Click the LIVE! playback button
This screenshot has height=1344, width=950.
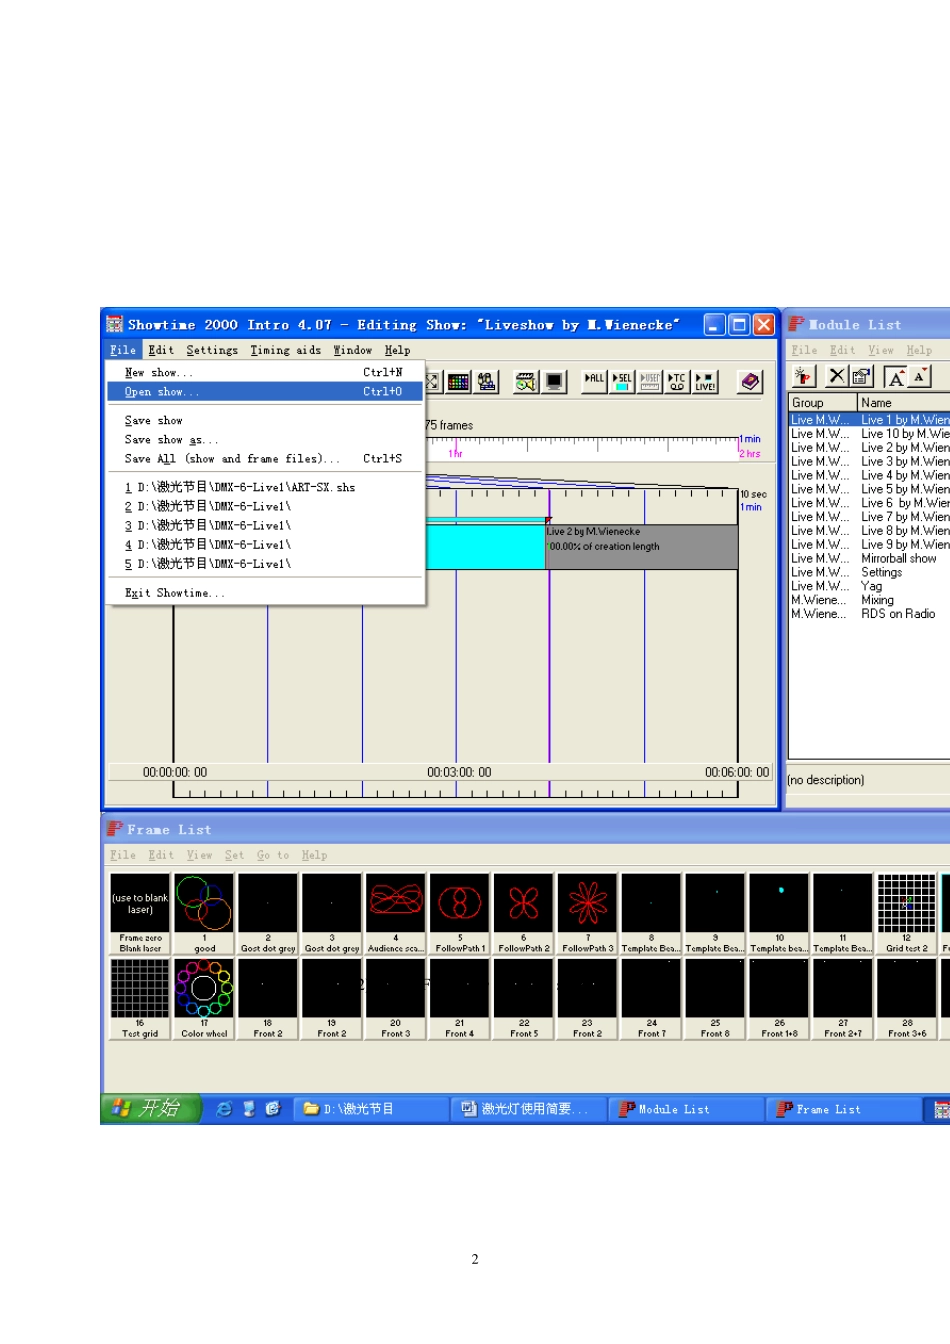coord(705,381)
